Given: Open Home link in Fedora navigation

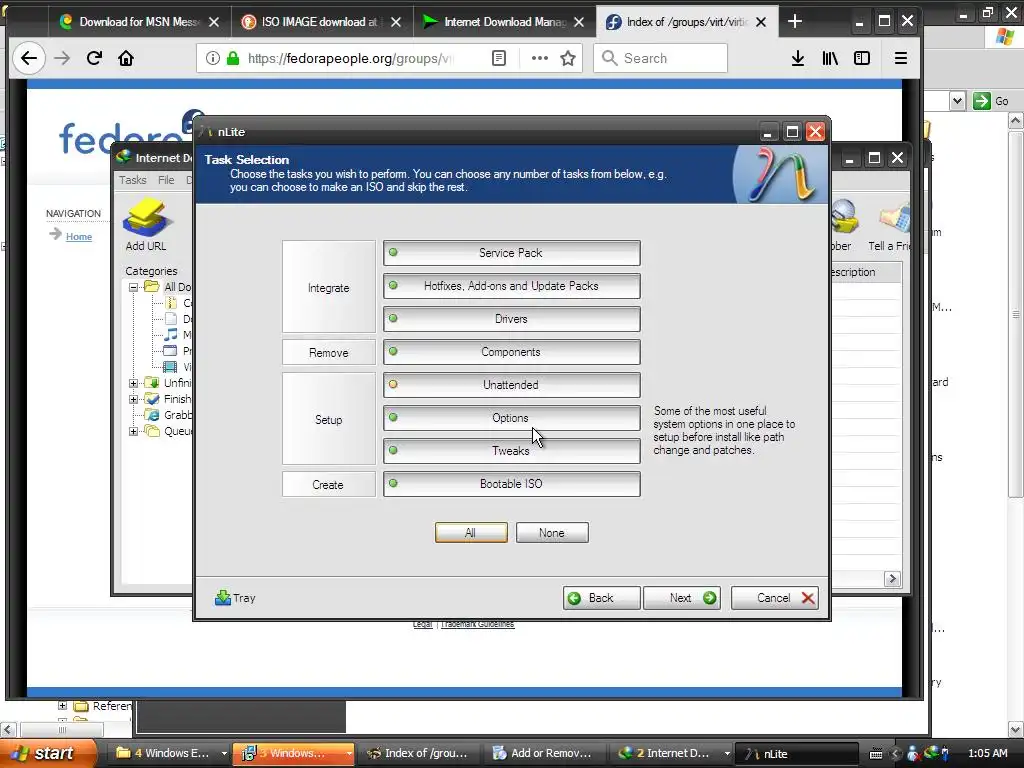Looking at the screenshot, I should (79, 236).
